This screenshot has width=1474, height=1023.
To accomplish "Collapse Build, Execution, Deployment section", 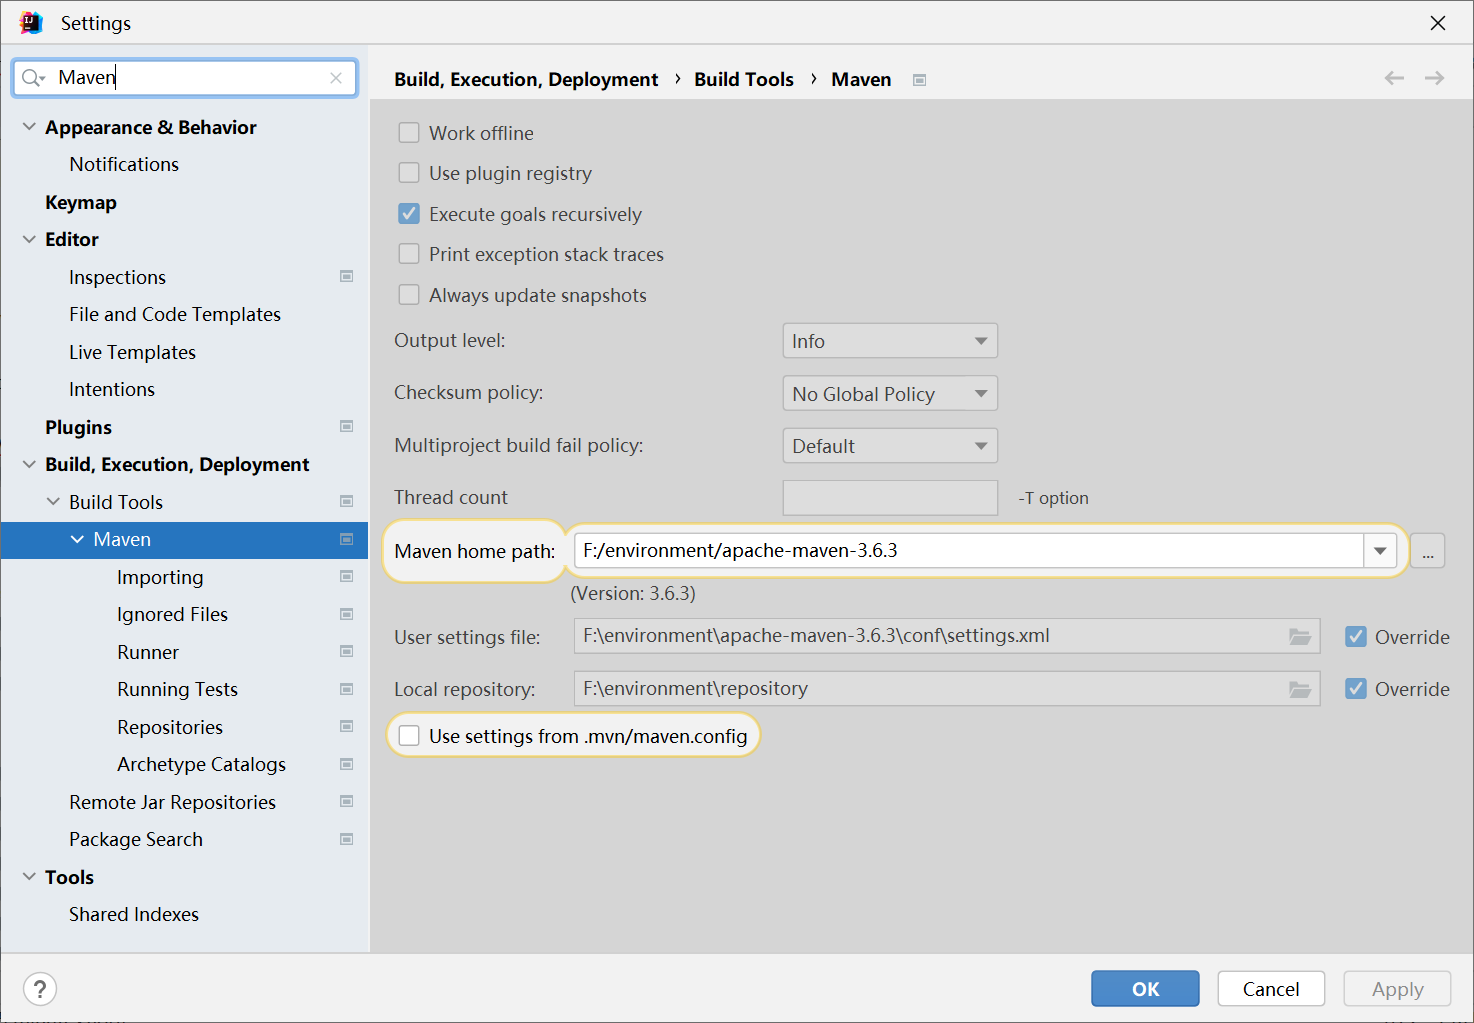I will [29, 464].
